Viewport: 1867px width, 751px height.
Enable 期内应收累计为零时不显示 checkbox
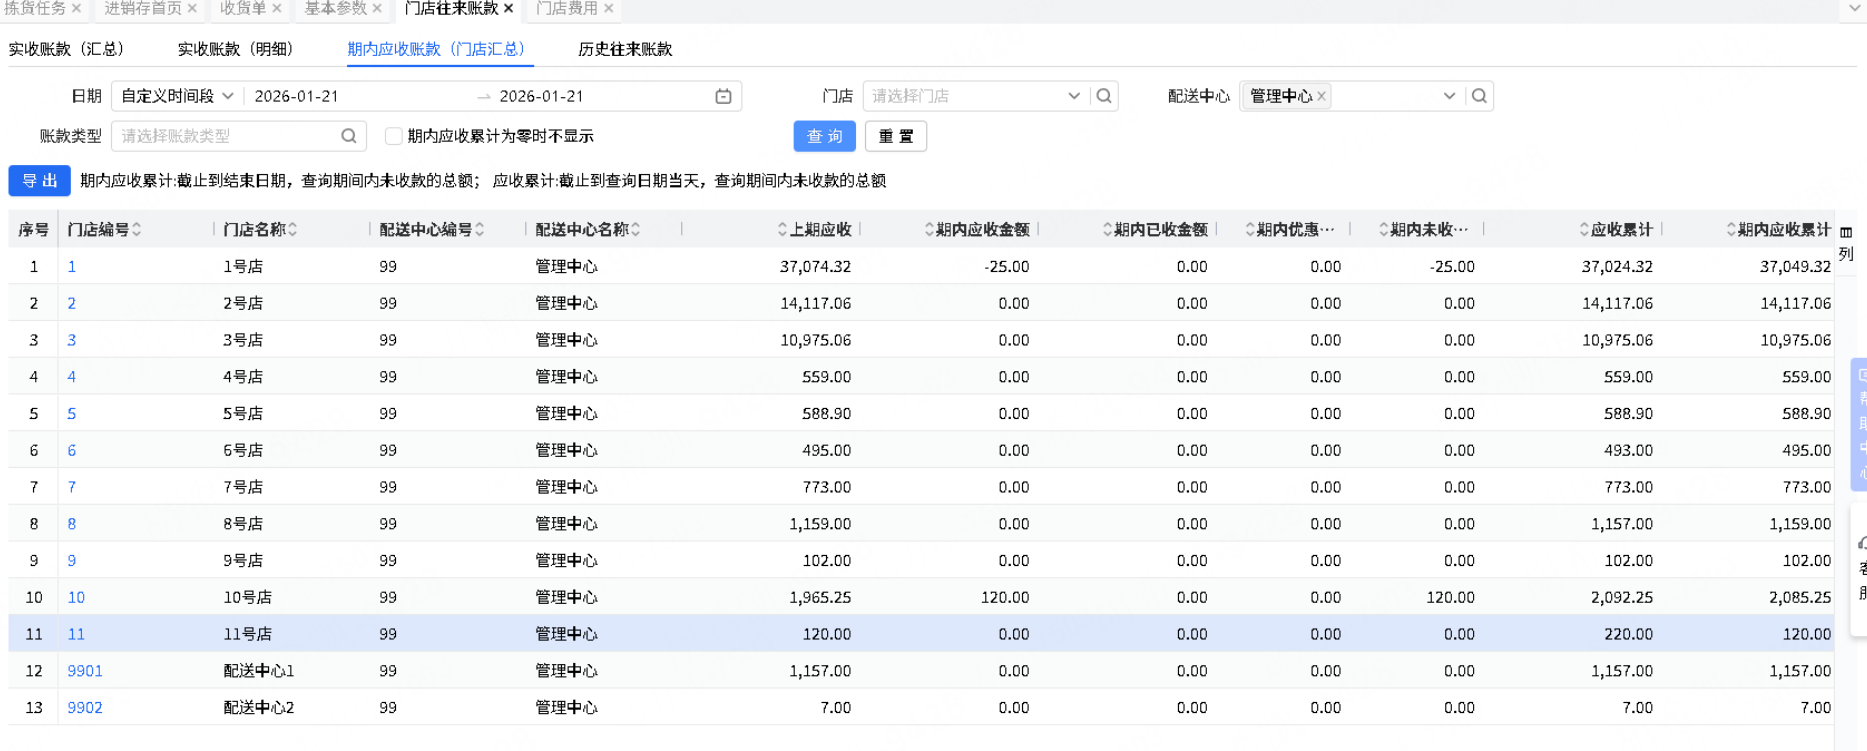[394, 136]
